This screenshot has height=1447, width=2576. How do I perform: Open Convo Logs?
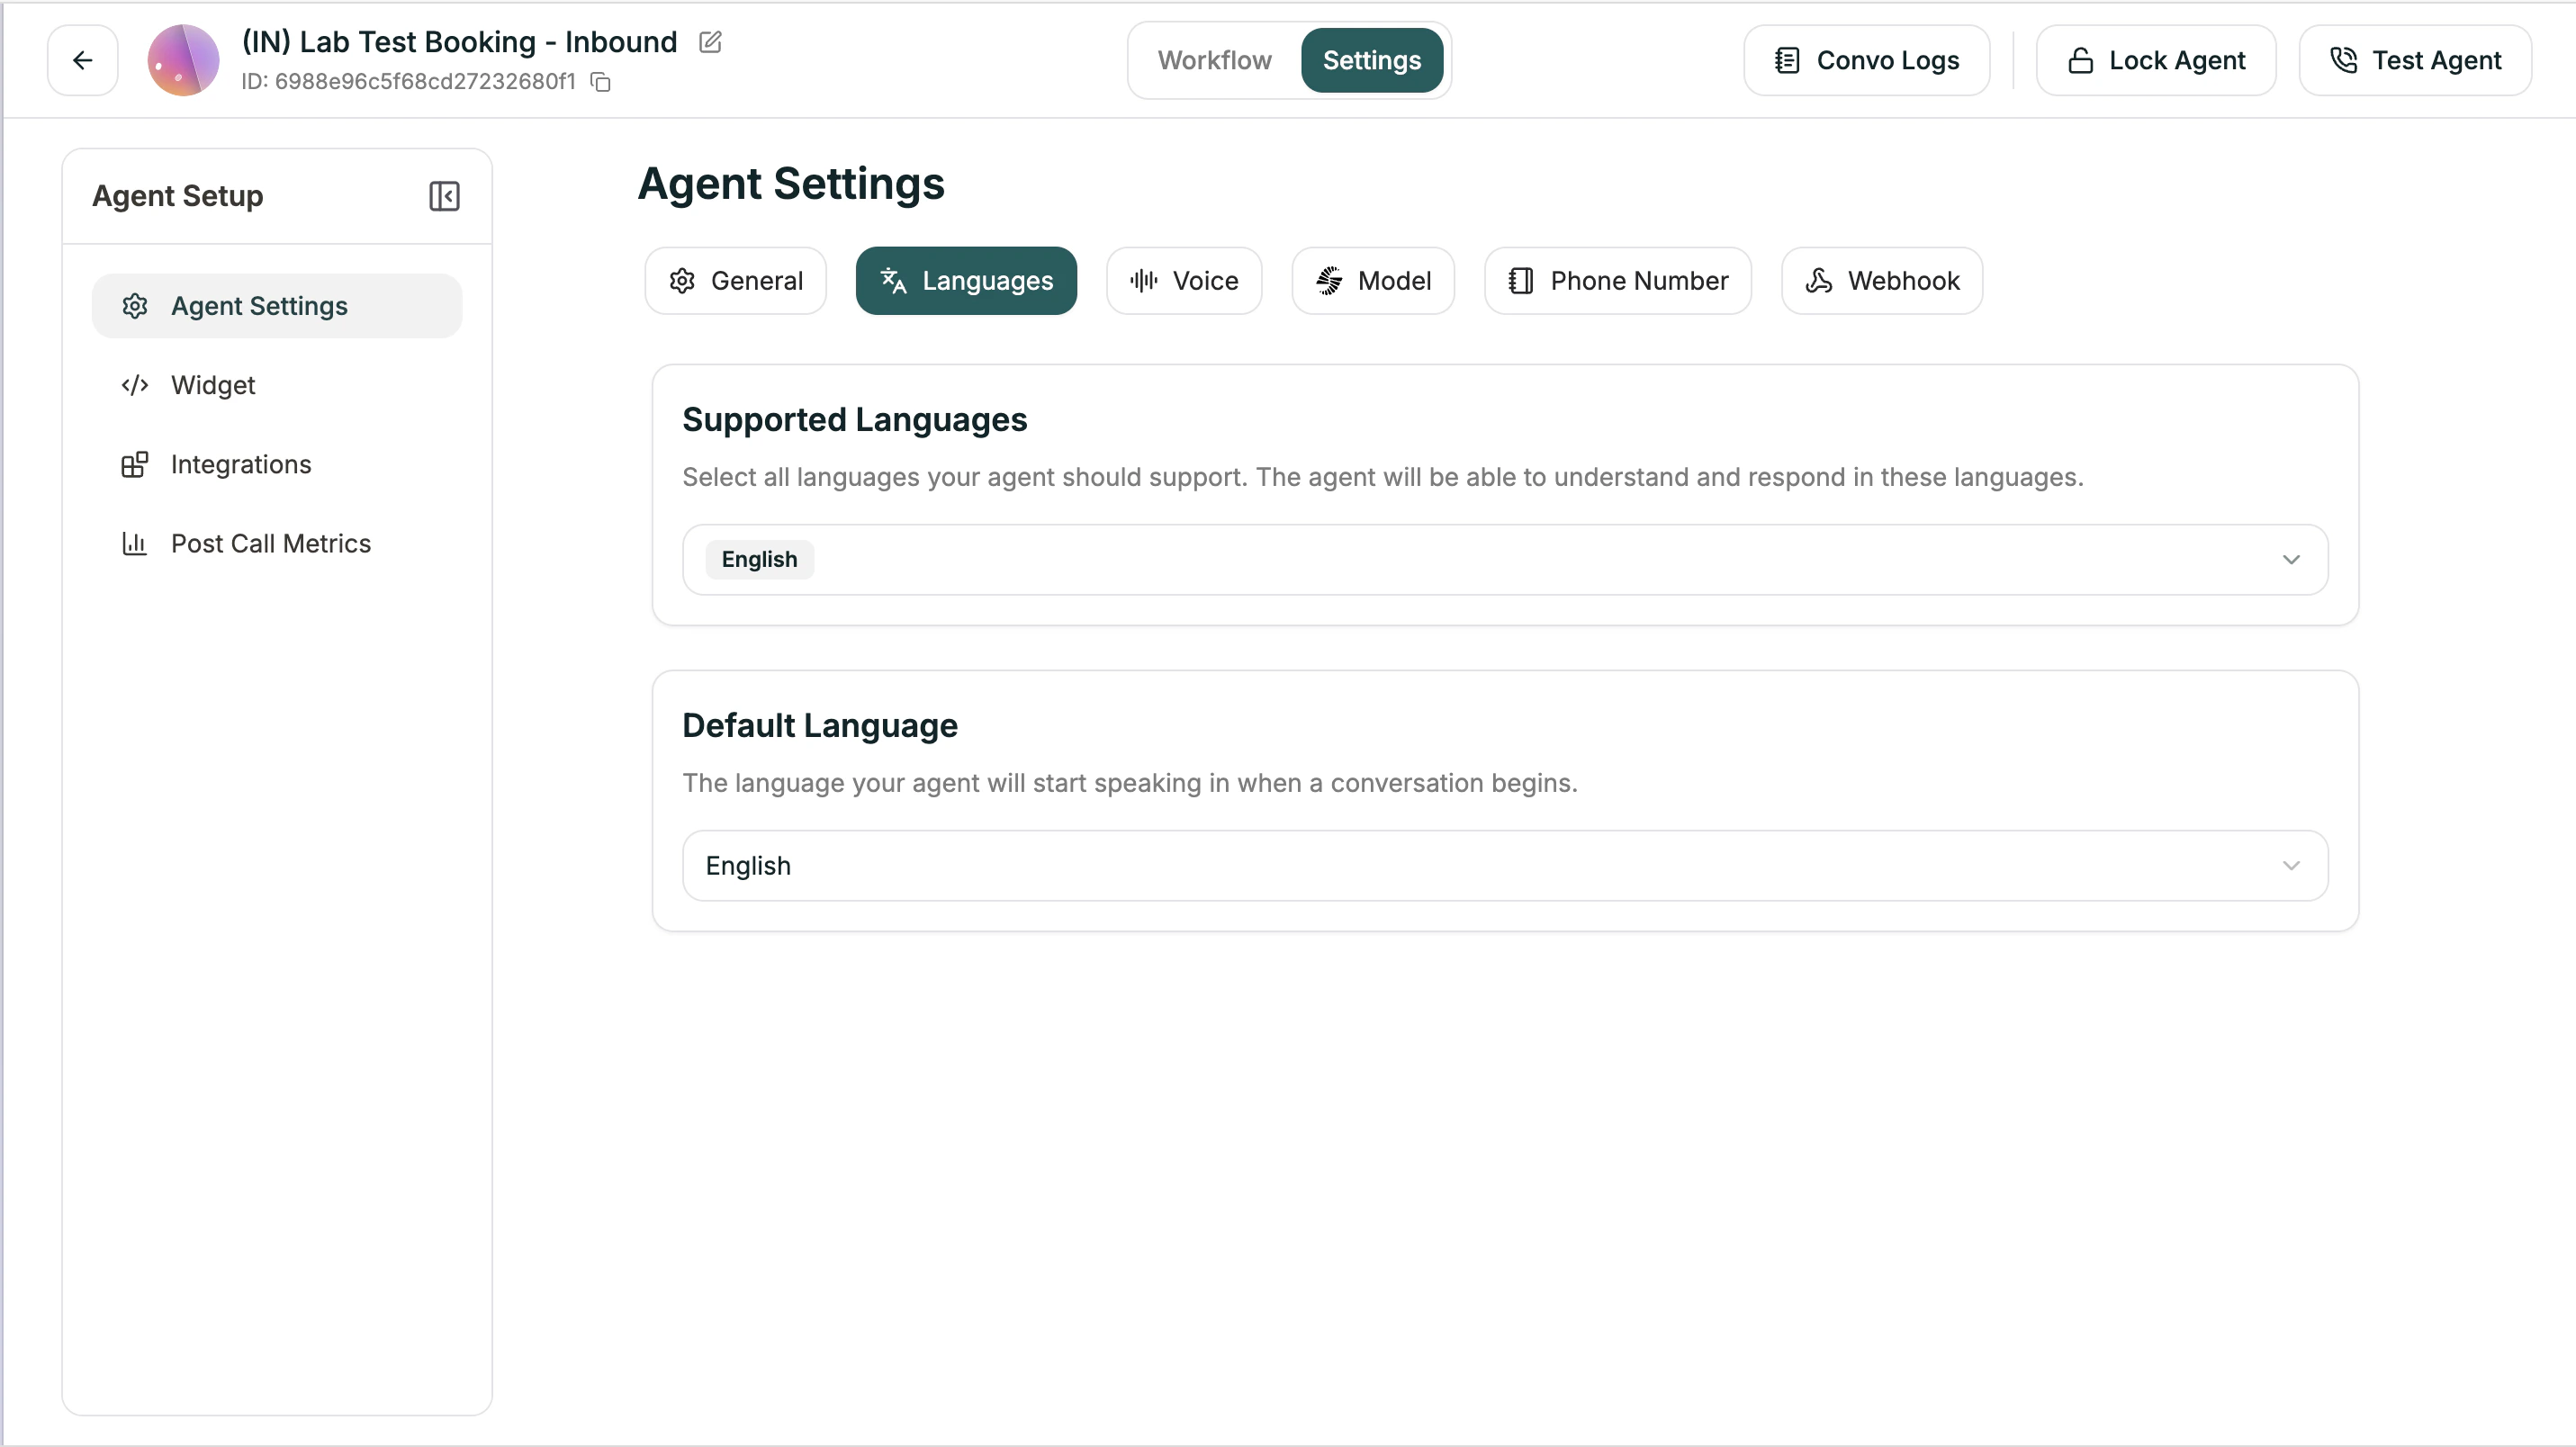[1865, 60]
